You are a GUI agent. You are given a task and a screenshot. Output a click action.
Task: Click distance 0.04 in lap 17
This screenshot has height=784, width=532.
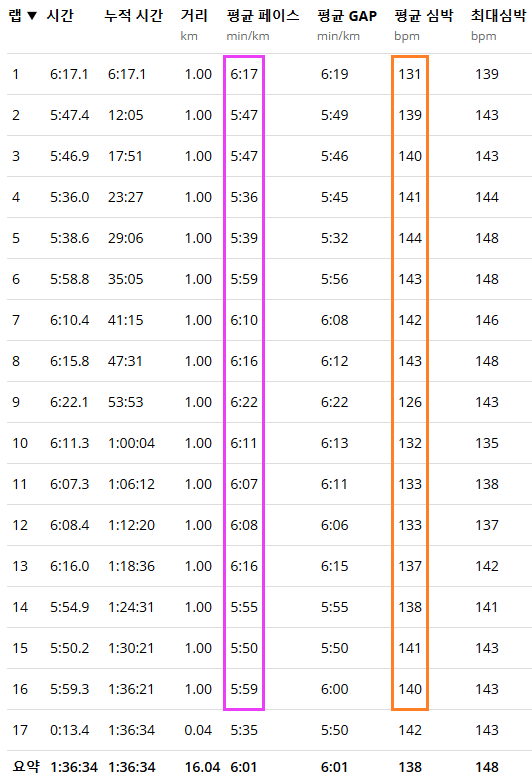pyautogui.click(x=198, y=730)
